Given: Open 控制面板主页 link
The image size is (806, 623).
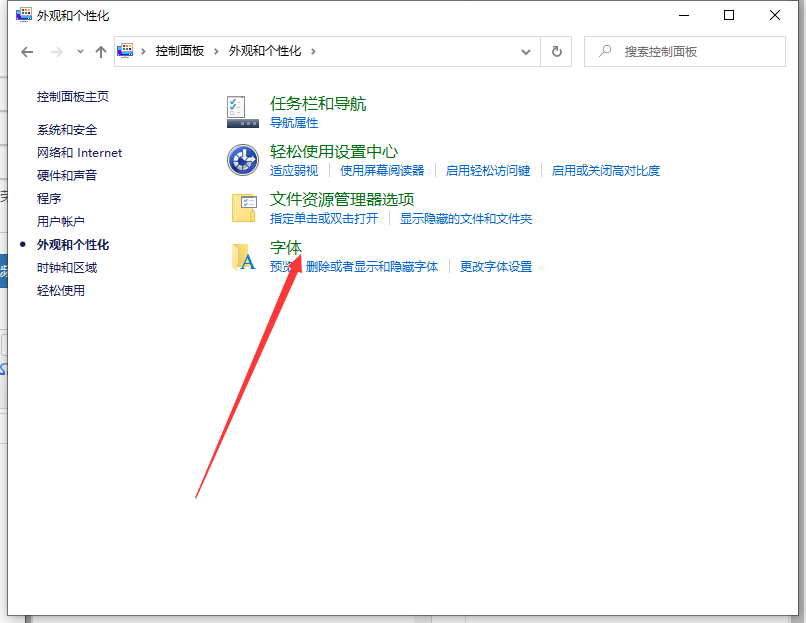Looking at the screenshot, I should [73, 97].
